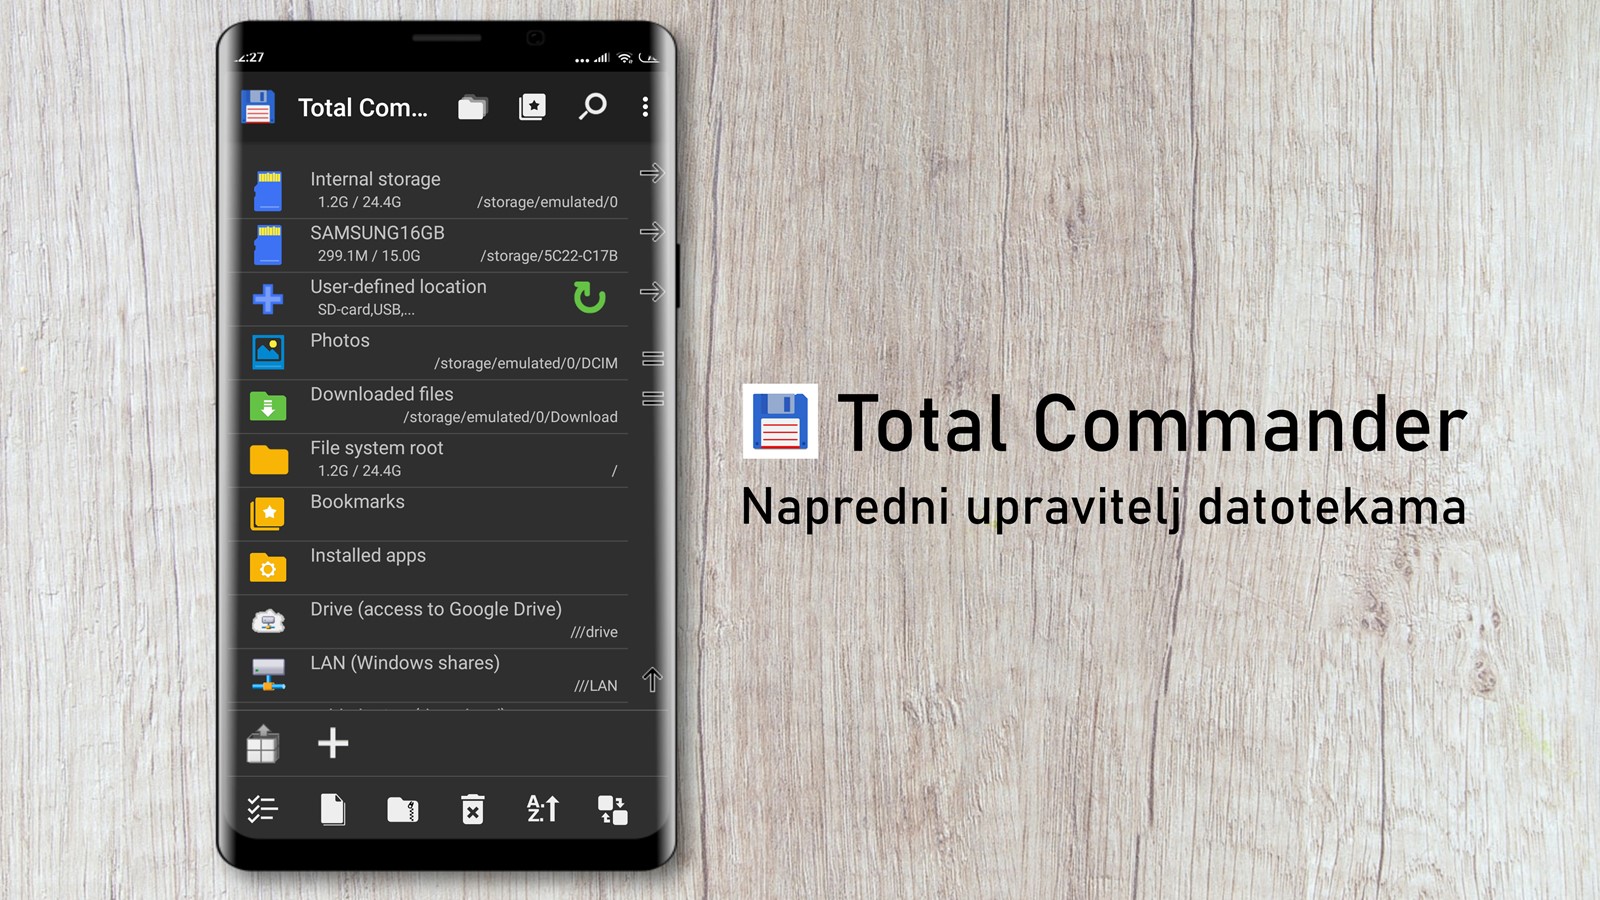The image size is (1600, 900).
Task: Tap the WiFi status icon
Action: coord(625,58)
